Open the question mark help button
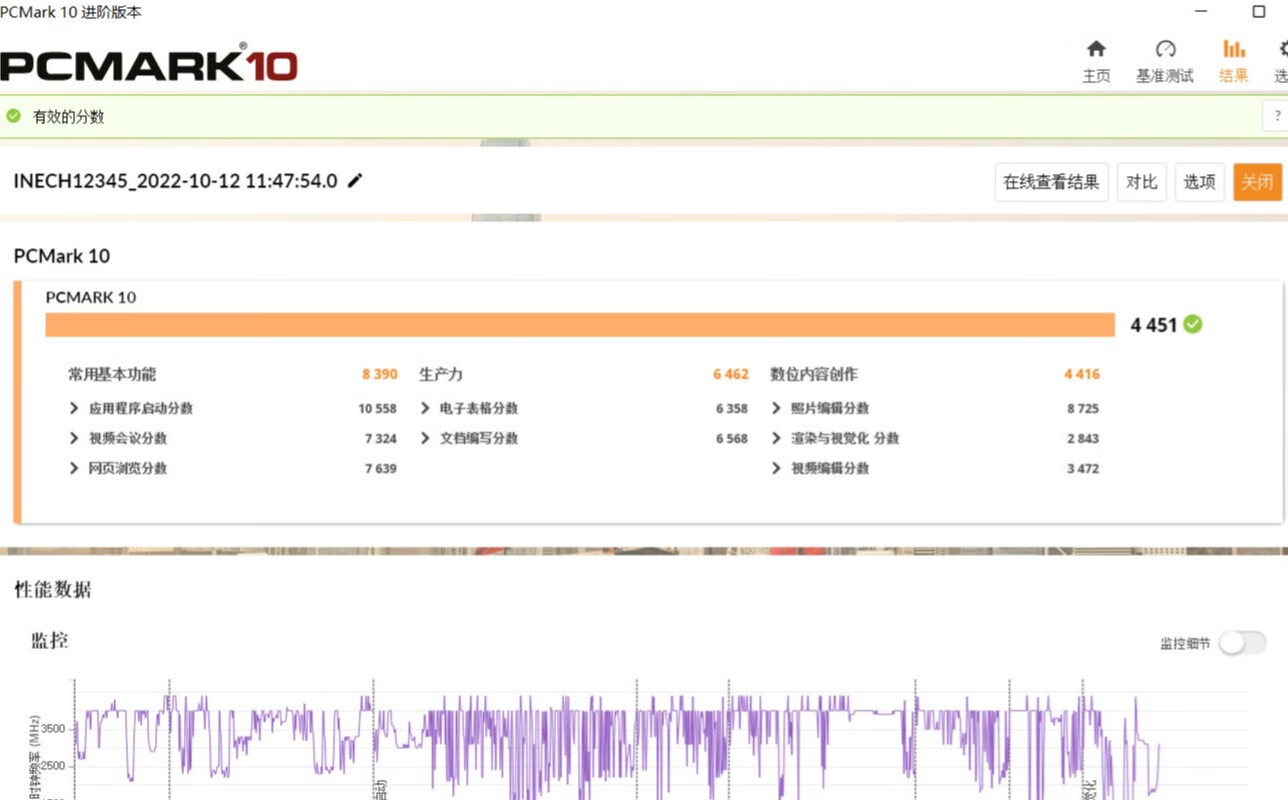This screenshot has width=1288, height=800. point(1277,116)
